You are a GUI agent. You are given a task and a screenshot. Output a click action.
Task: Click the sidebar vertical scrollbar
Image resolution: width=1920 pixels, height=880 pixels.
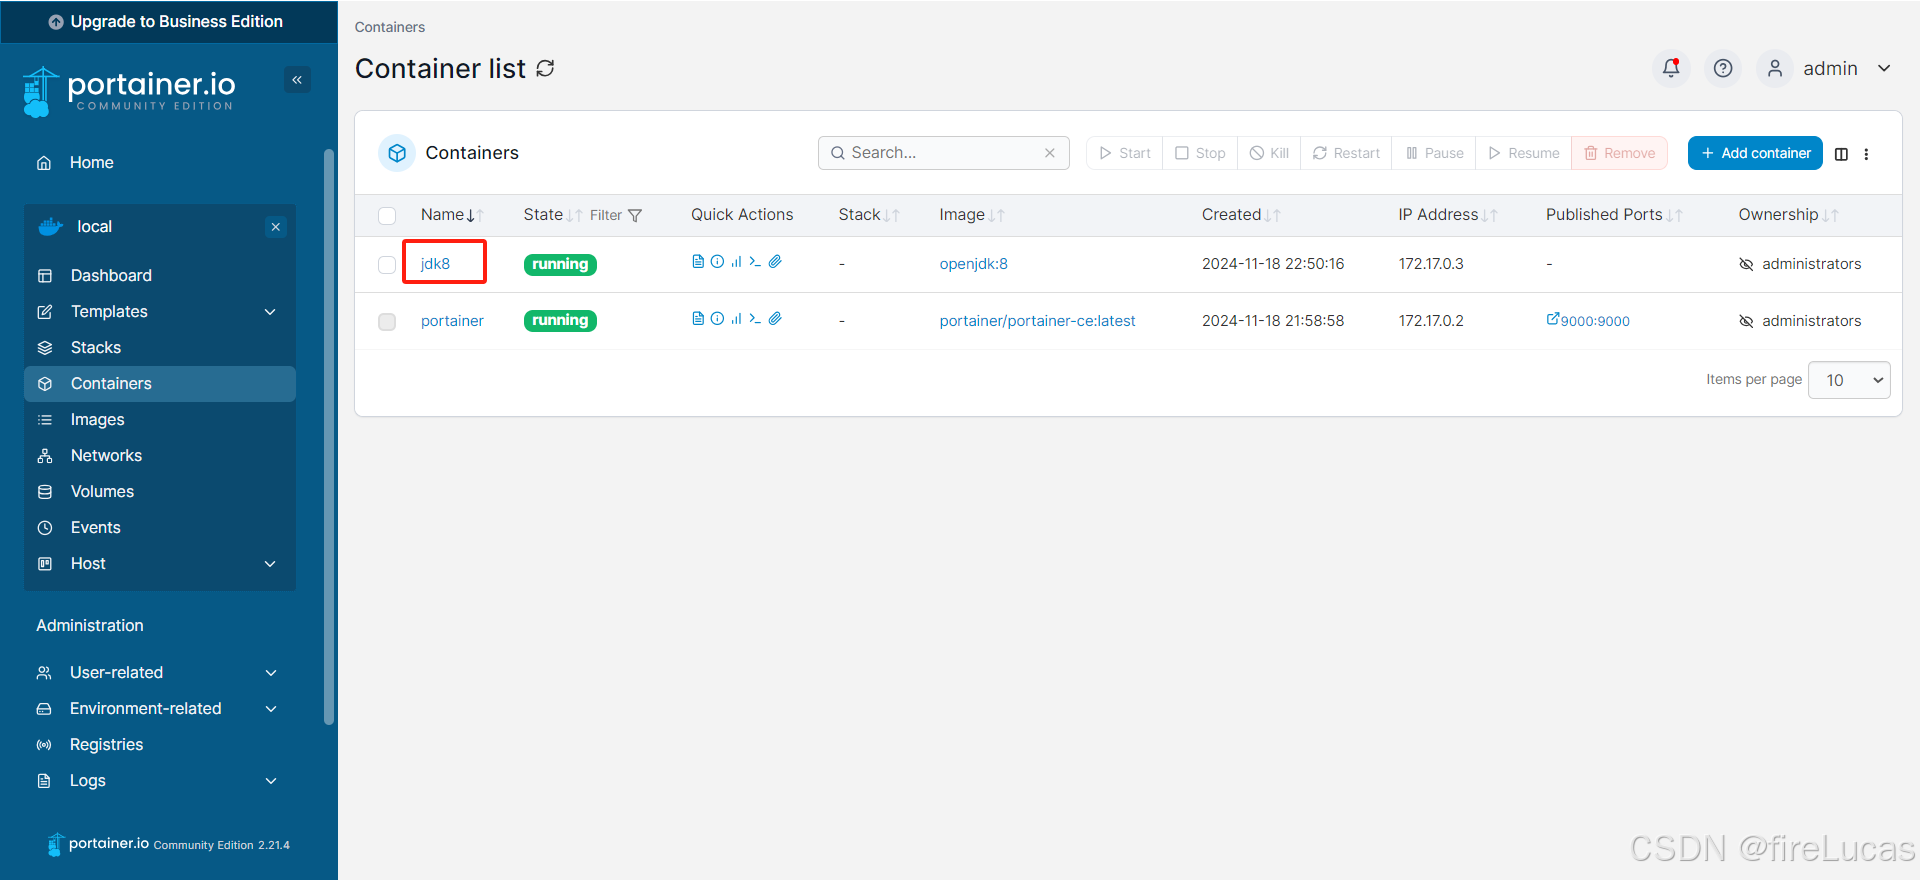[x=329, y=437]
